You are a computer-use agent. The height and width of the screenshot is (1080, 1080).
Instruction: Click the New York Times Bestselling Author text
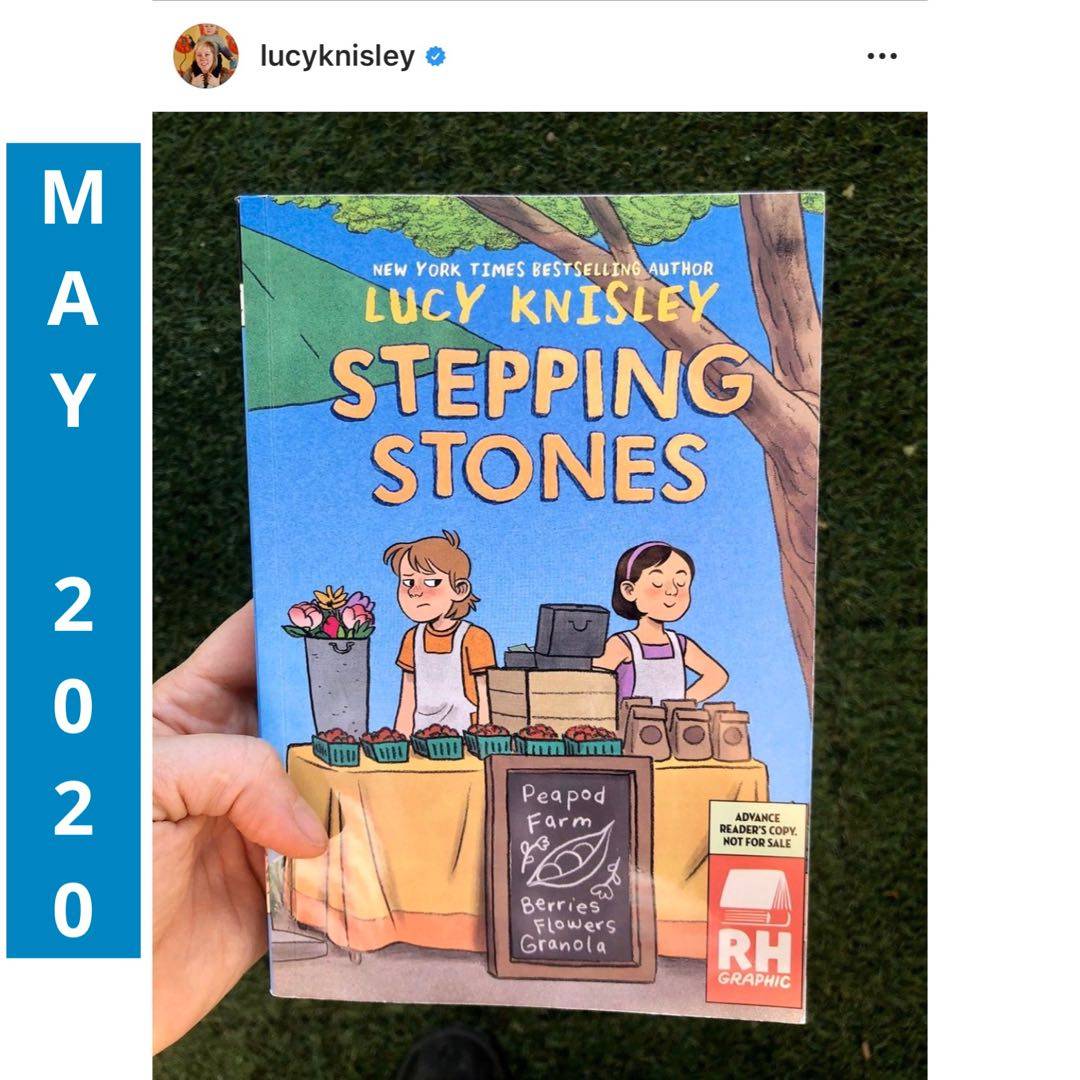click(543, 269)
